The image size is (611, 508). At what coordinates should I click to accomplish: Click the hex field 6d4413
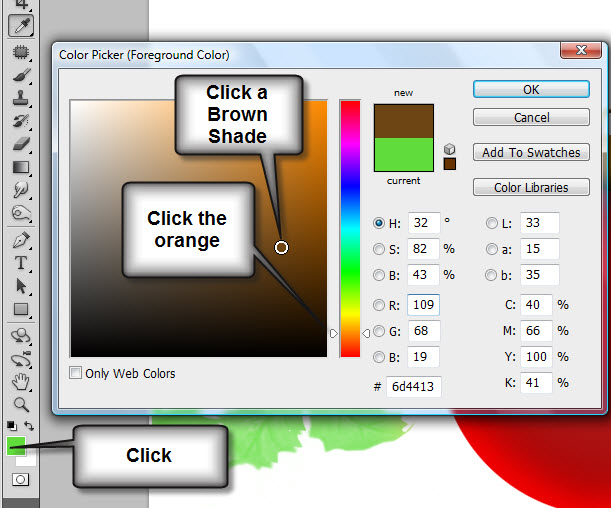coord(413,386)
